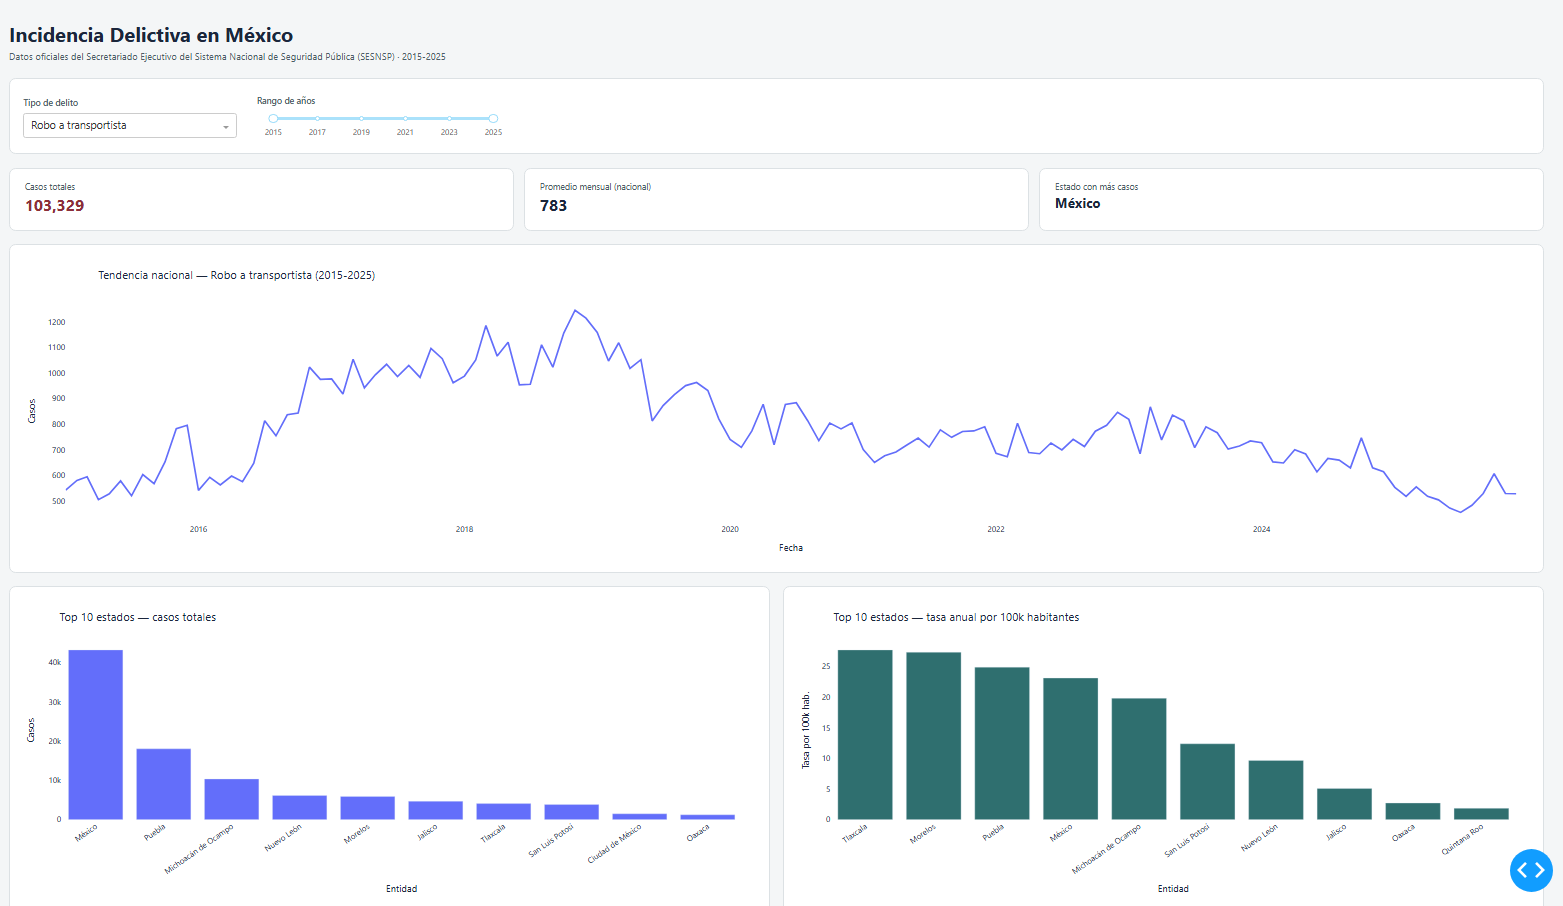Click the Estado con más casos México card
This screenshot has height=906, width=1563.
pyautogui.click(x=1291, y=199)
